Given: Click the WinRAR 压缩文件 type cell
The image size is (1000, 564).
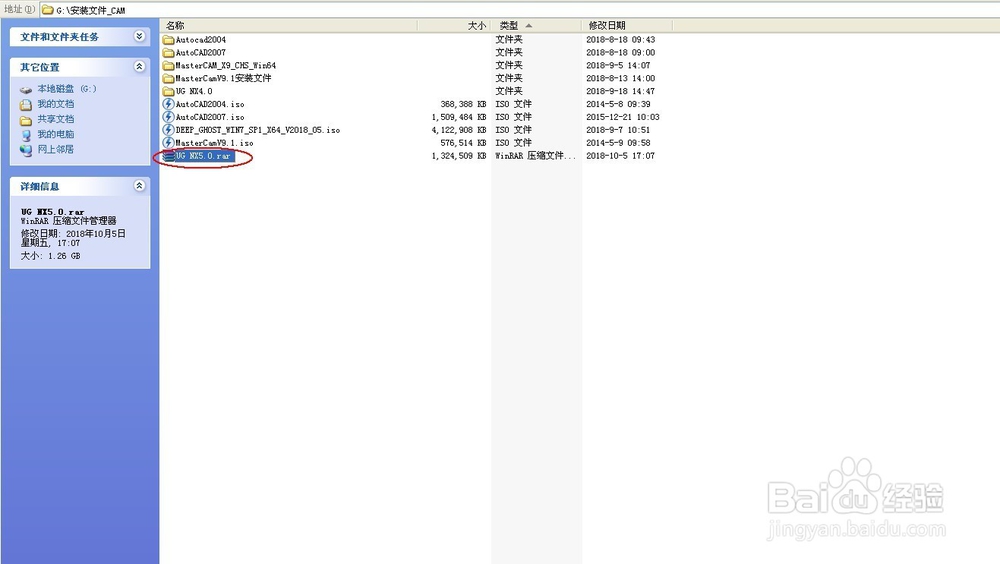Looking at the screenshot, I should tap(535, 156).
